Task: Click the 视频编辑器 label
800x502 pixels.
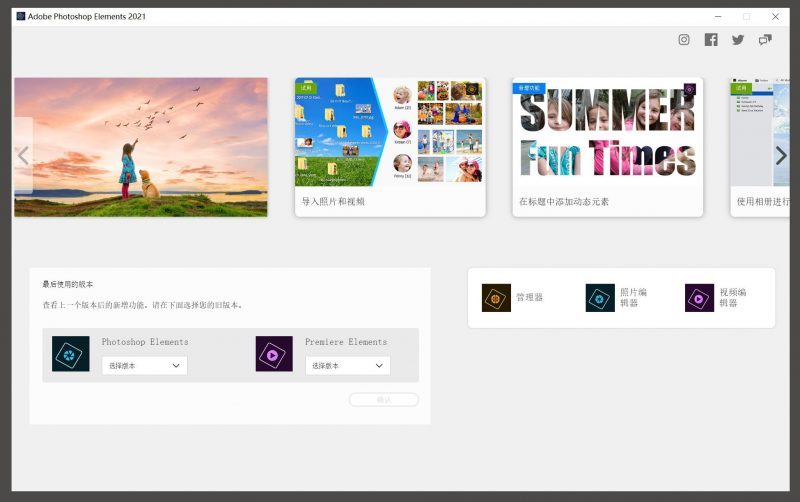Action: [733, 297]
